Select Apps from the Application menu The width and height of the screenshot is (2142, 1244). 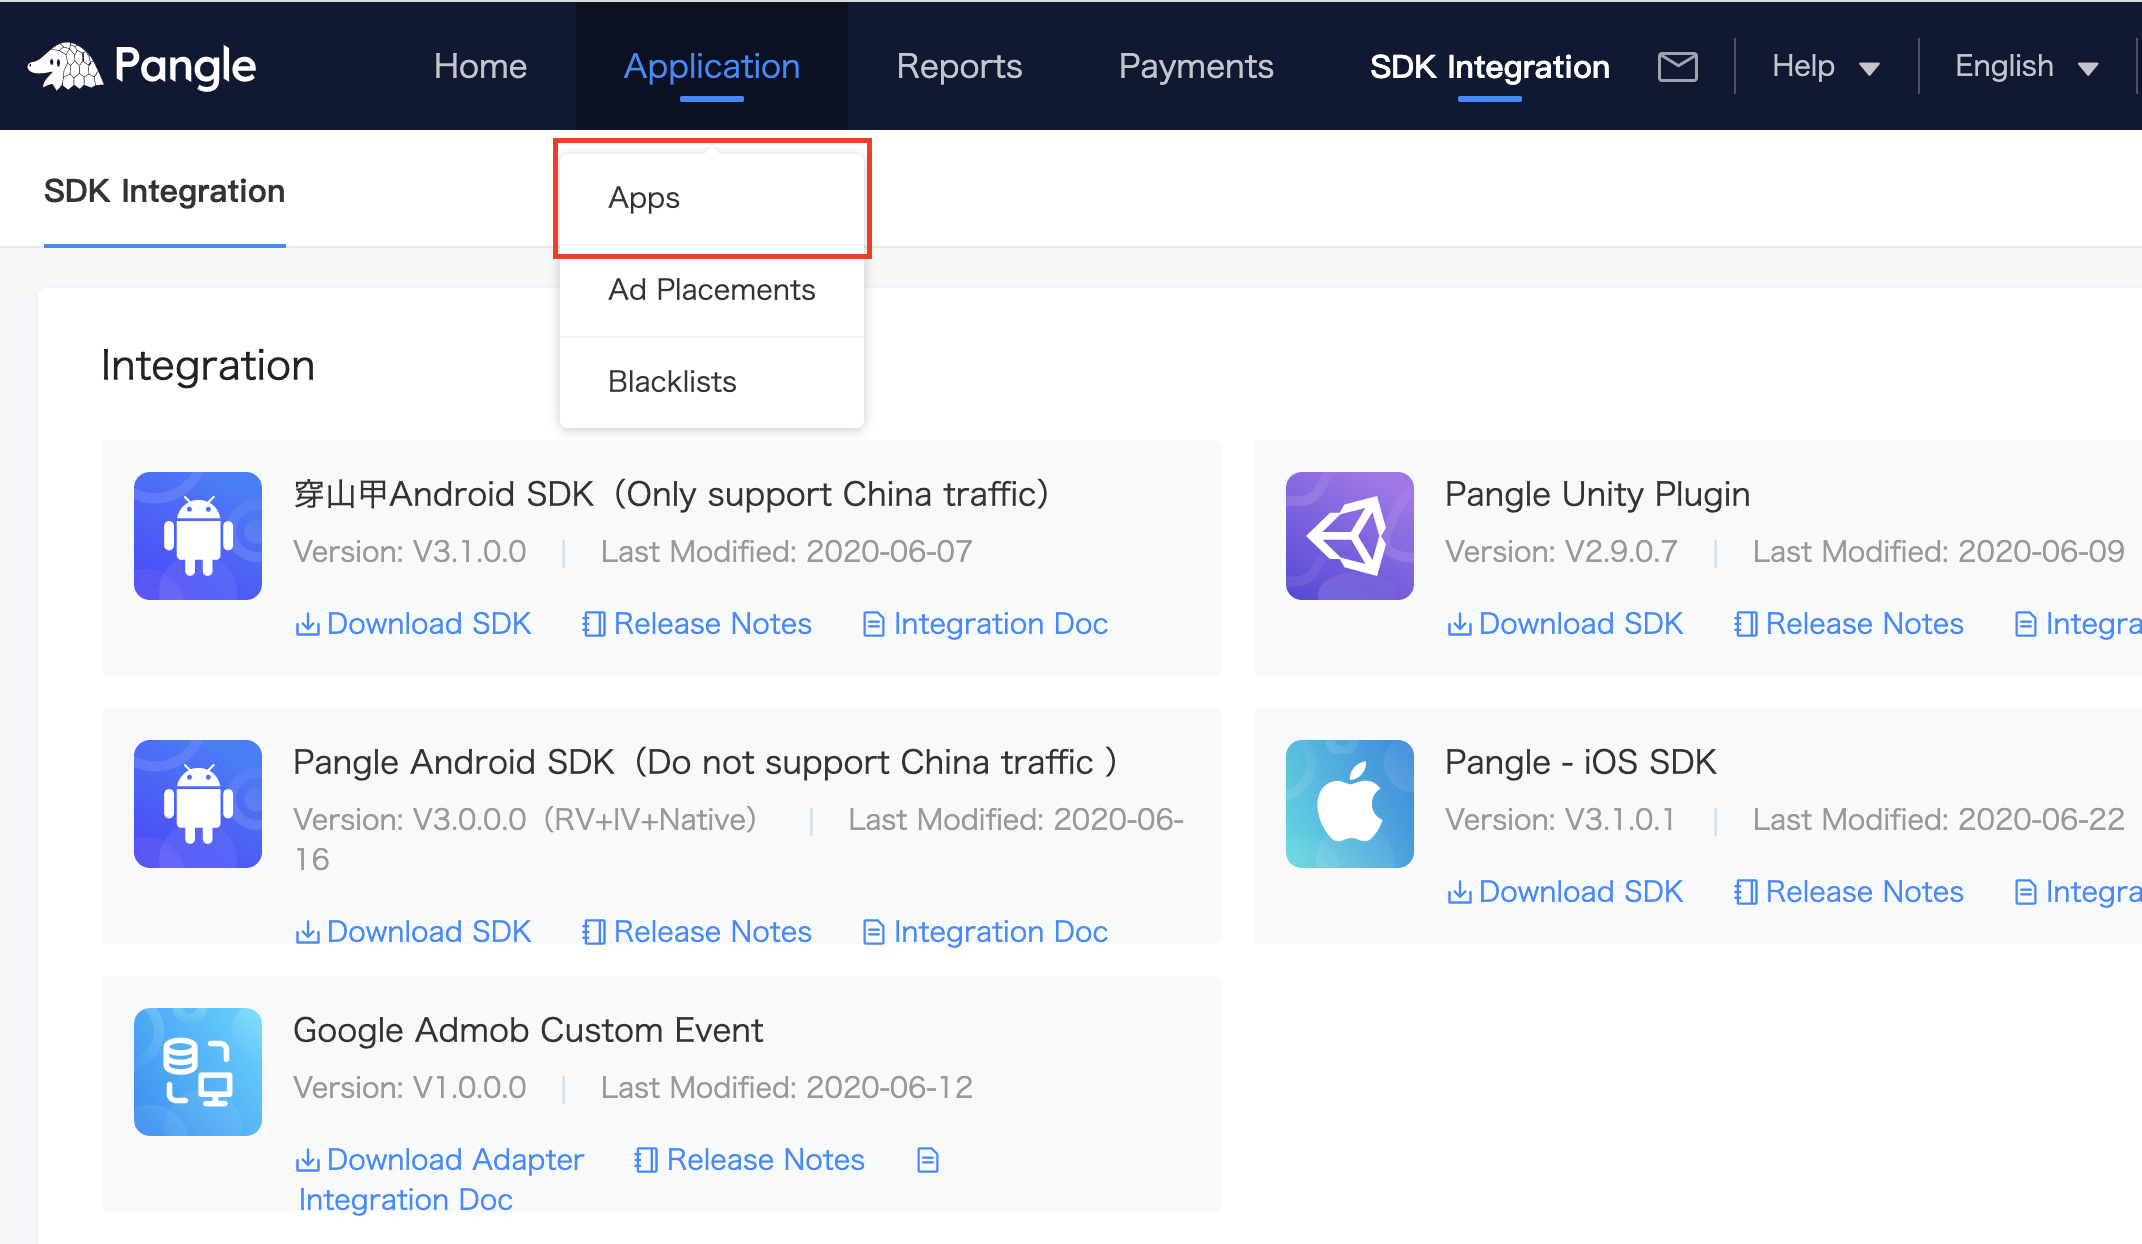click(x=644, y=198)
